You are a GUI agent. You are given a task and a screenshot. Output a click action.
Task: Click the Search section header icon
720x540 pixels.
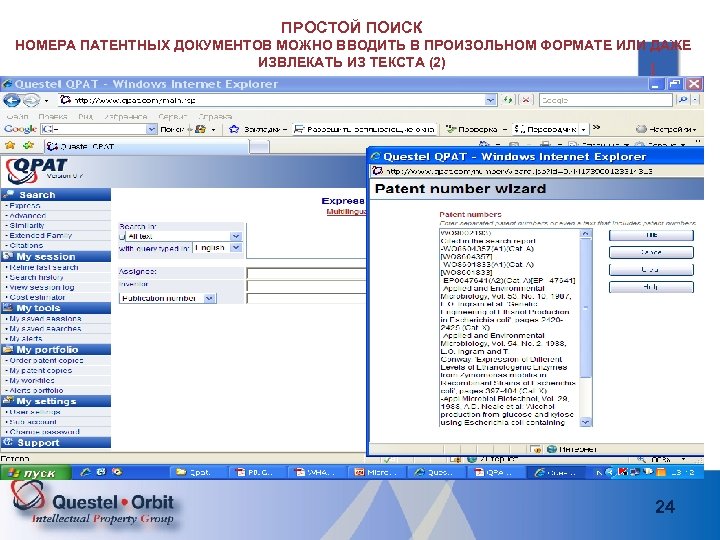coord(8,194)
